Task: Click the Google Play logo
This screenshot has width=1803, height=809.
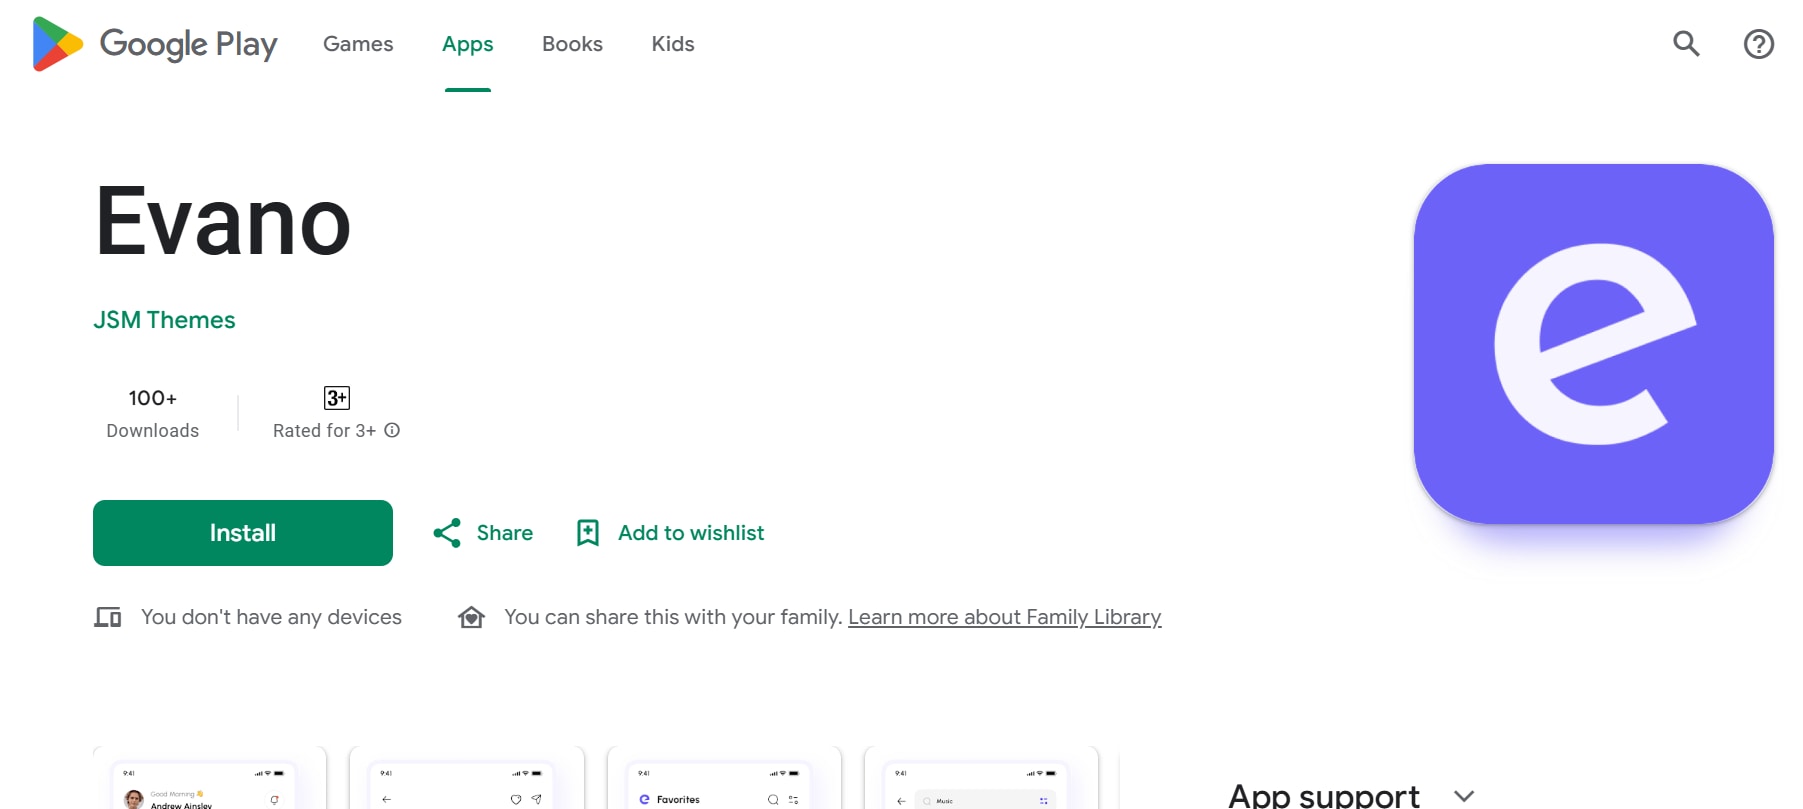Action: [155, 44]
